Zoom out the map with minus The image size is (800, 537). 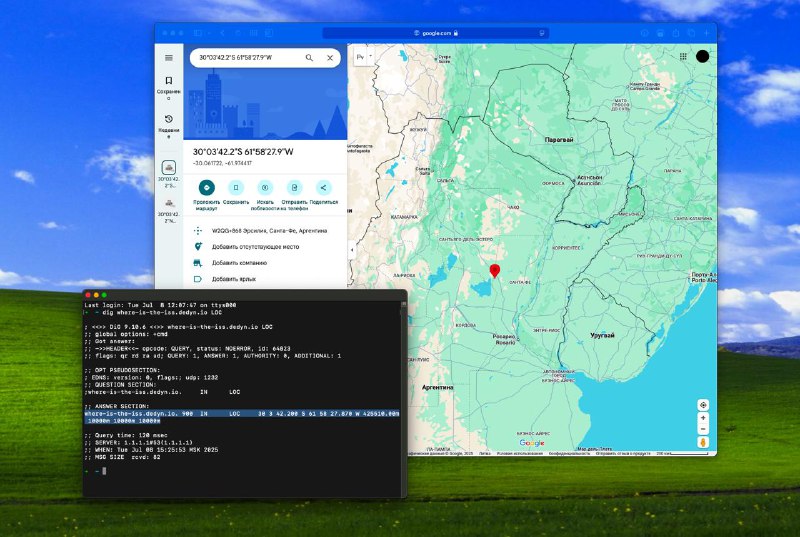pyautogui.click(x=703, y=429)
